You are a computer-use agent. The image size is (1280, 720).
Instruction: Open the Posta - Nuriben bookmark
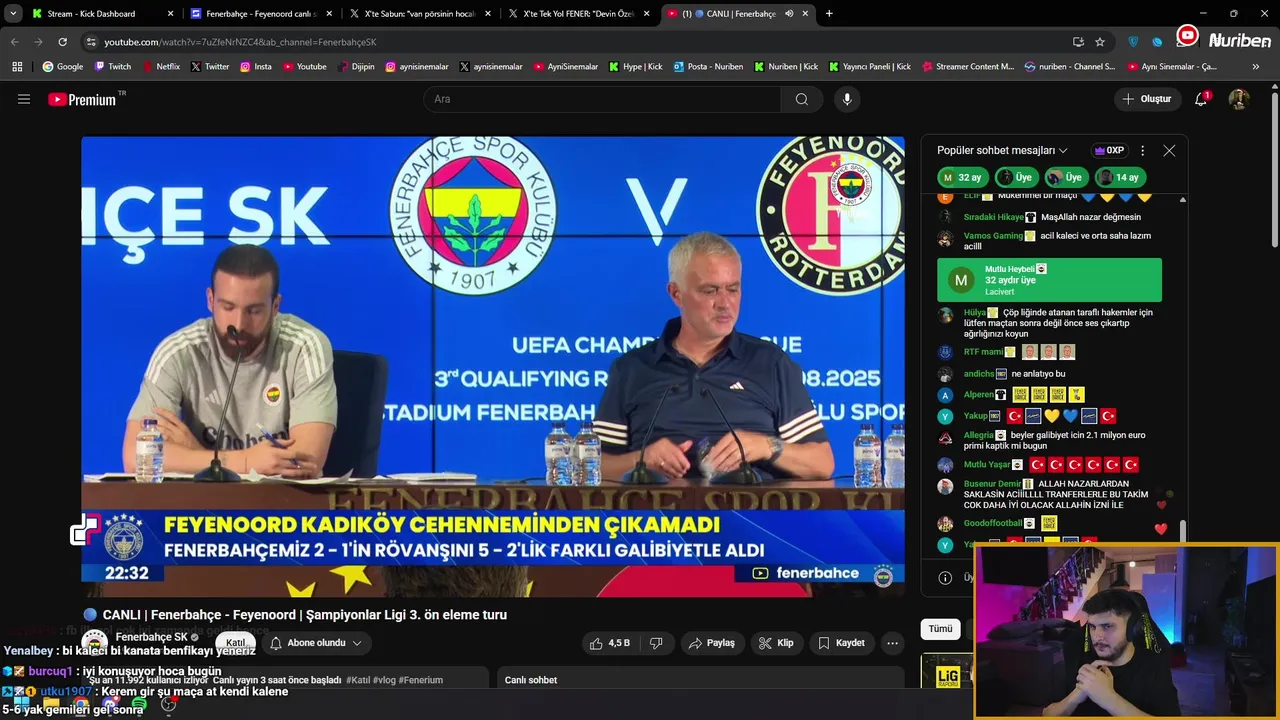coord(708,67)
